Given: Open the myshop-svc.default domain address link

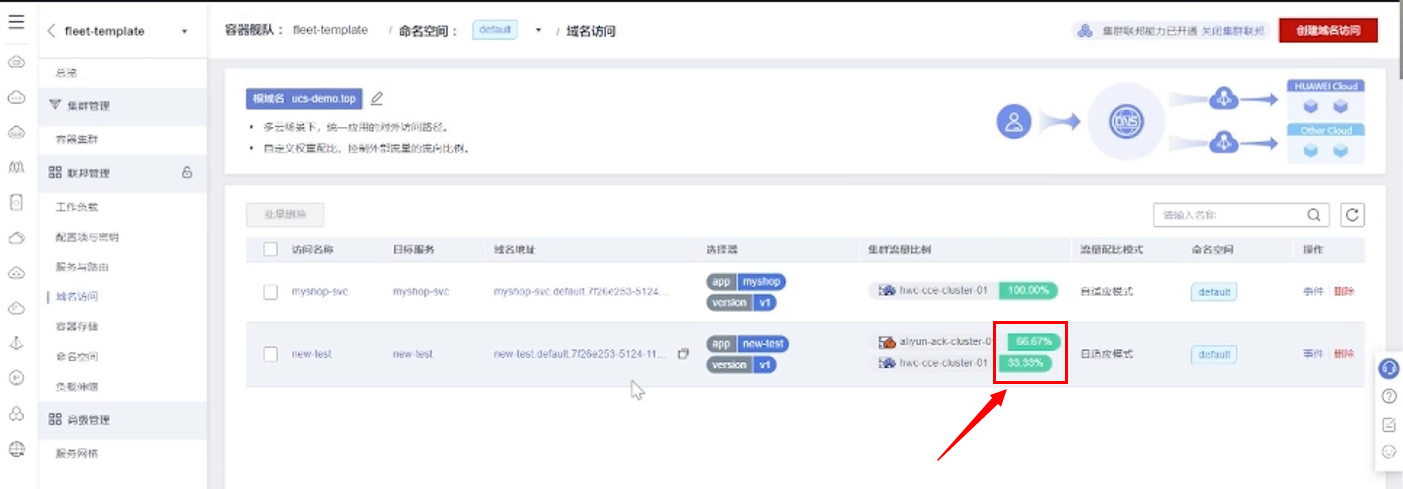Looking at the screenshot, I should tap(580, 291).
